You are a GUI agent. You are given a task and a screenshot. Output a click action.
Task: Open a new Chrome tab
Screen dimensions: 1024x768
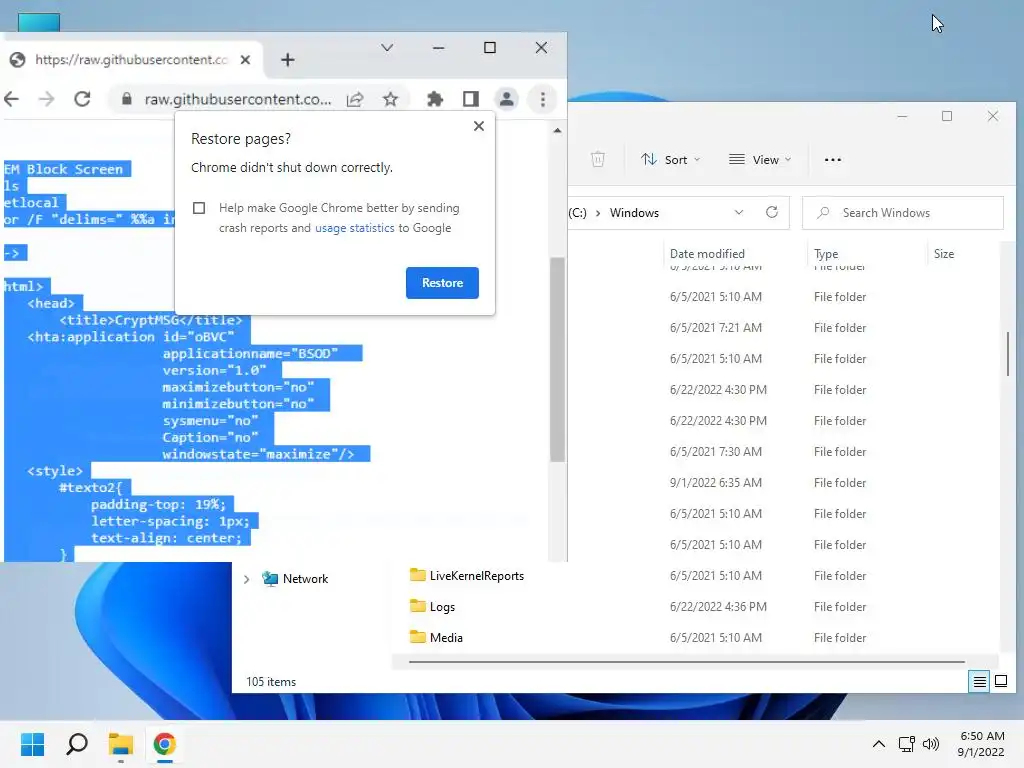click(287, 60)
